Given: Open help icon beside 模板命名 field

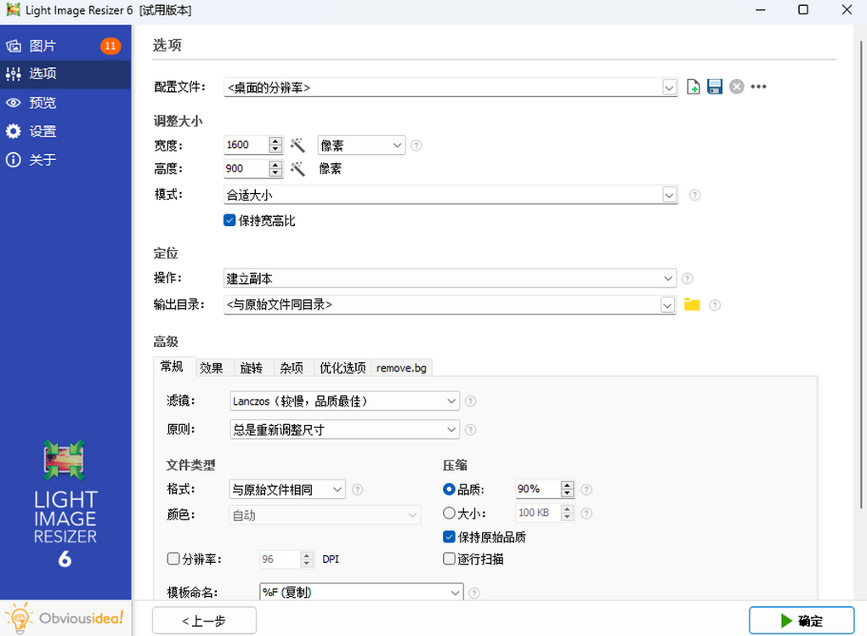Looking at the screenshot, I should pos(474,593).
